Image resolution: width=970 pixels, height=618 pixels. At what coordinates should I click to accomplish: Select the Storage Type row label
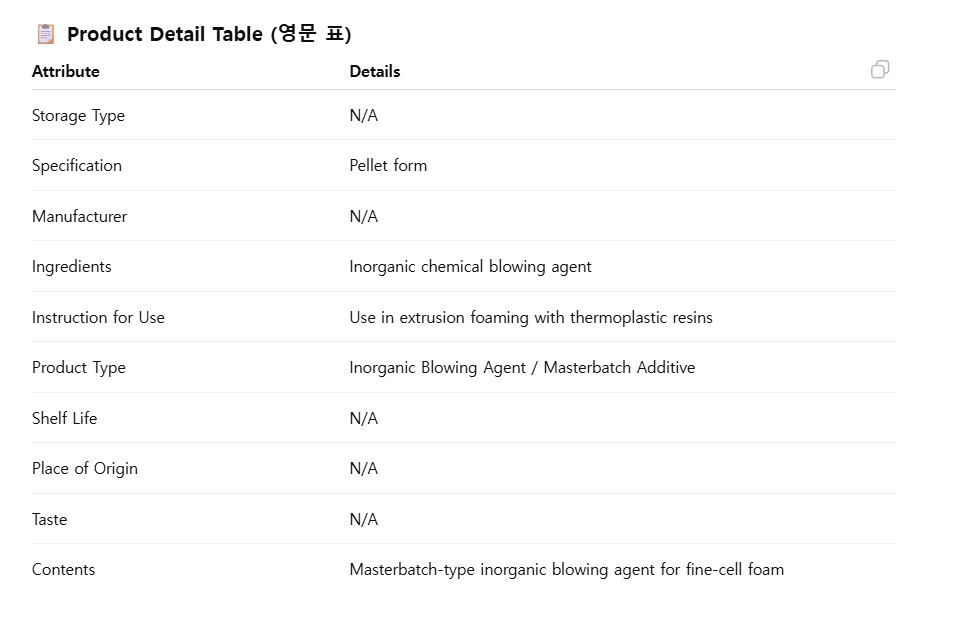coord(78,116)
